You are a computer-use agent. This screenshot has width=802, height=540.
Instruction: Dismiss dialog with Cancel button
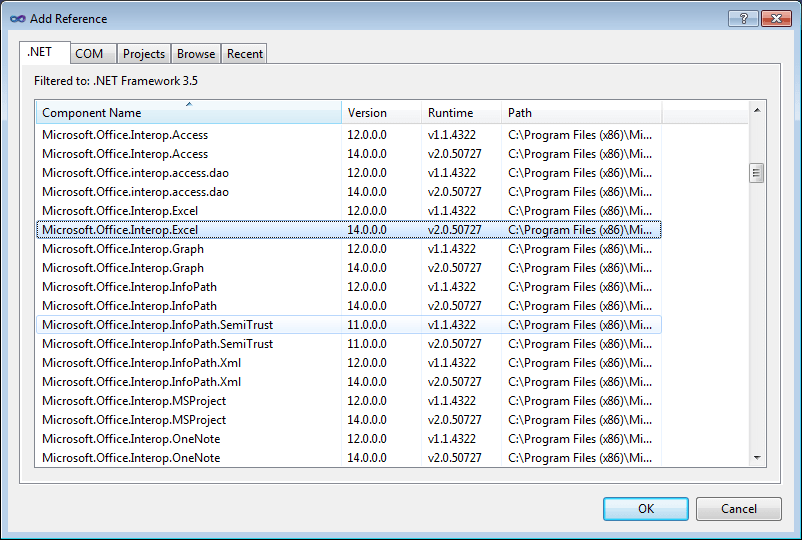point(739,509)
